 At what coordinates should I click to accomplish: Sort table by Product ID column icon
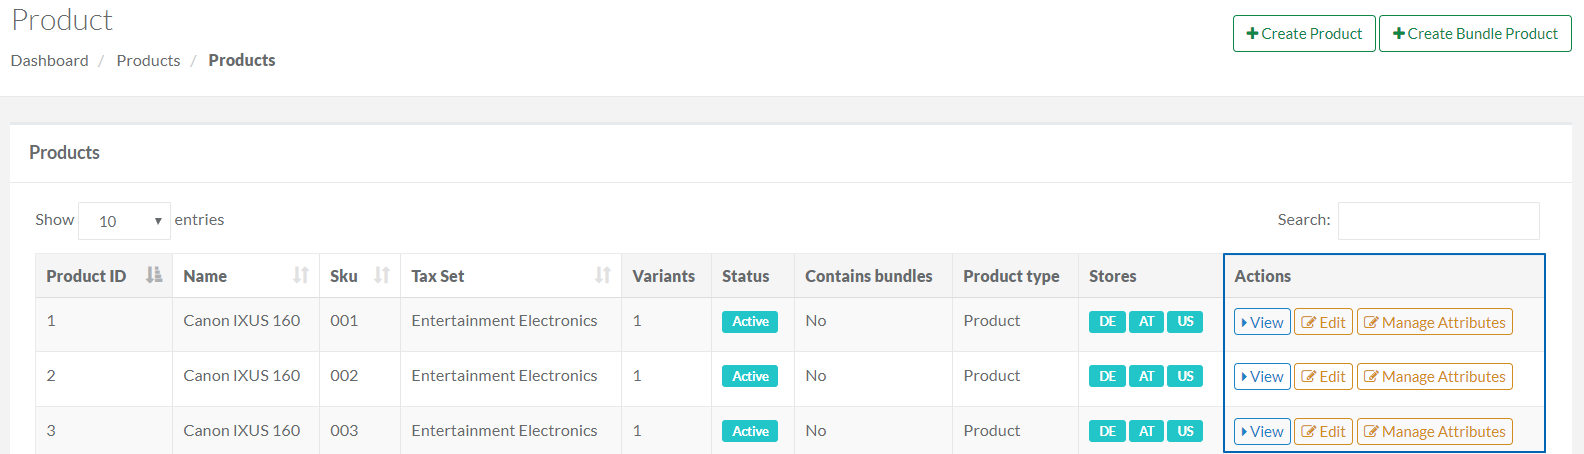[x=154, y=275]
